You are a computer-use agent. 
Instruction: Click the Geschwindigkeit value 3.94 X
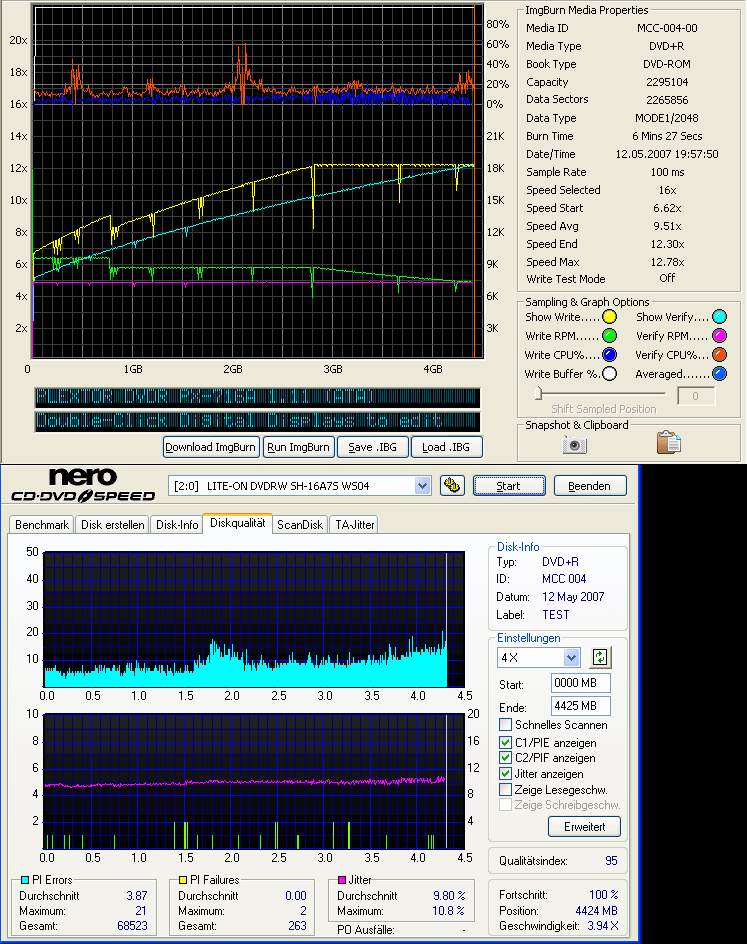point(603,926)
